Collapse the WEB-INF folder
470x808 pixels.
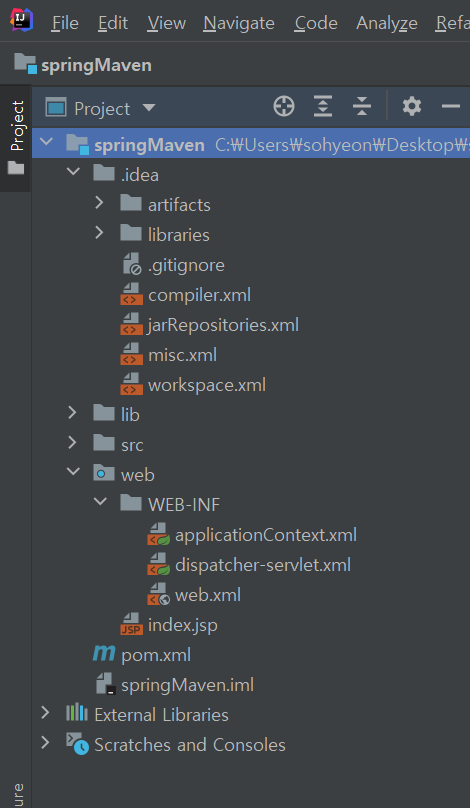(x=100, y=500)
